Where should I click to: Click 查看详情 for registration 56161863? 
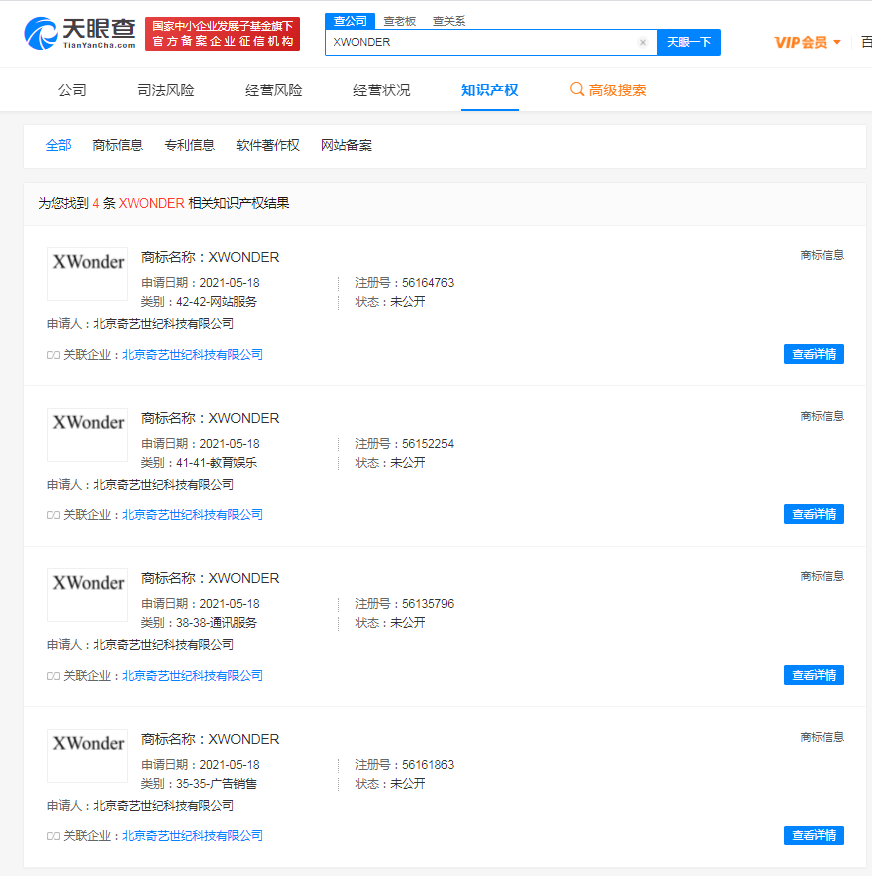click(813, 835)
